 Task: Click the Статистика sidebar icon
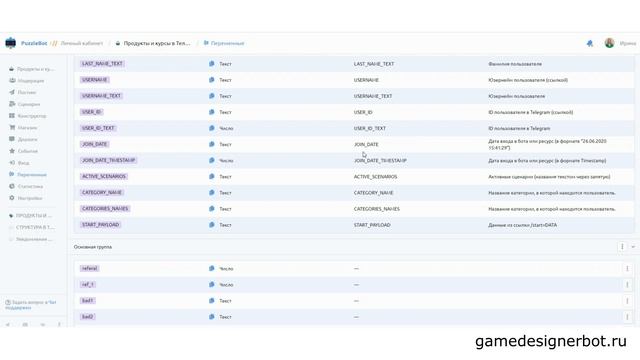[12, 186]
